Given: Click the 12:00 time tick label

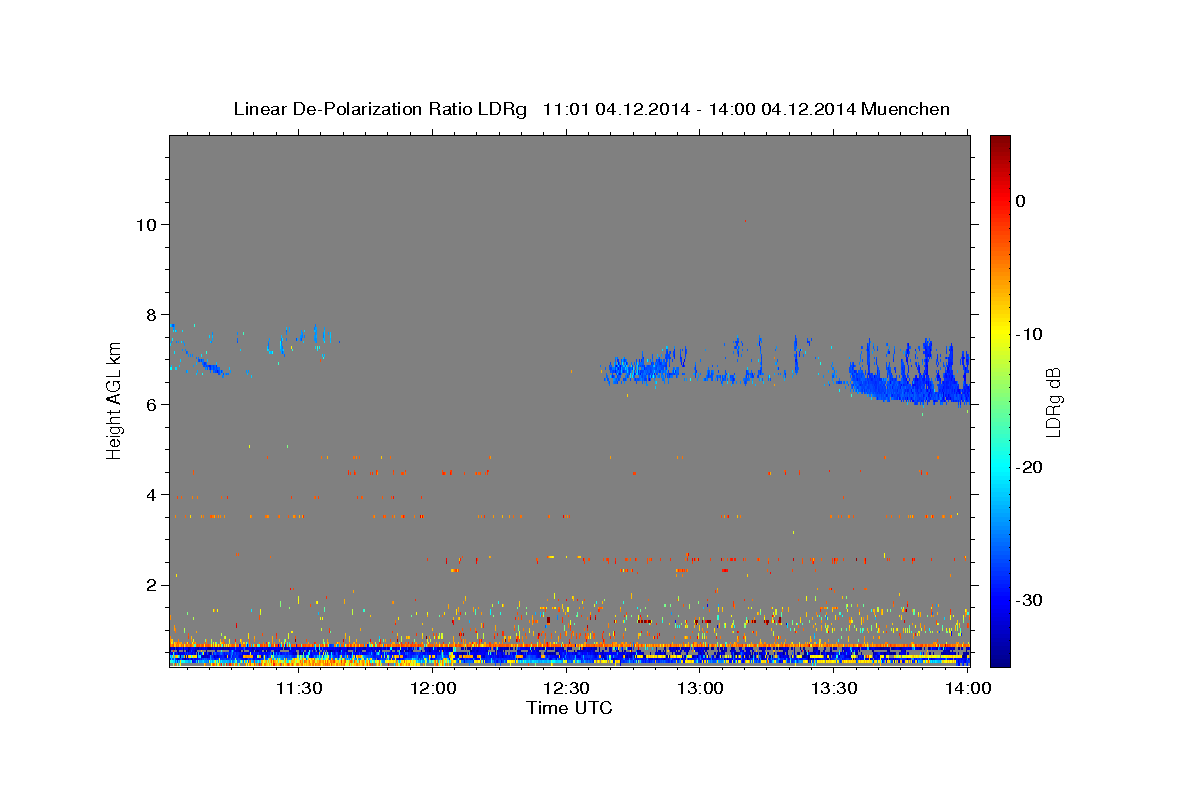Looking at the screenshot, I should 433,688.
